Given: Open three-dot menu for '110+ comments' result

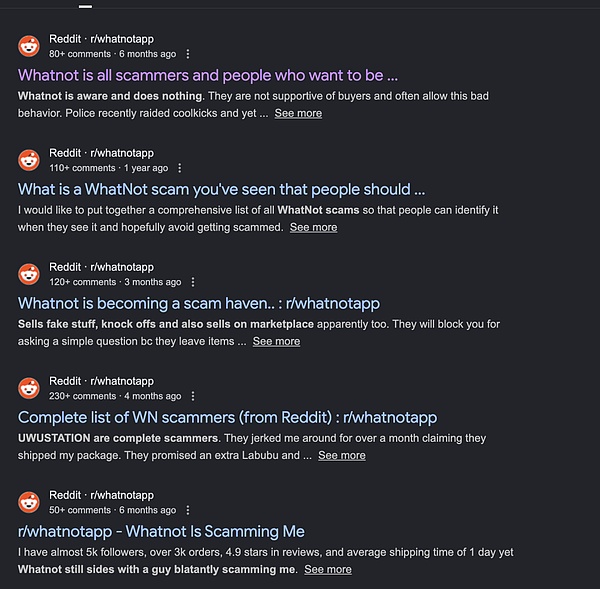Looking at the screenshot, I should coord(181,168).
